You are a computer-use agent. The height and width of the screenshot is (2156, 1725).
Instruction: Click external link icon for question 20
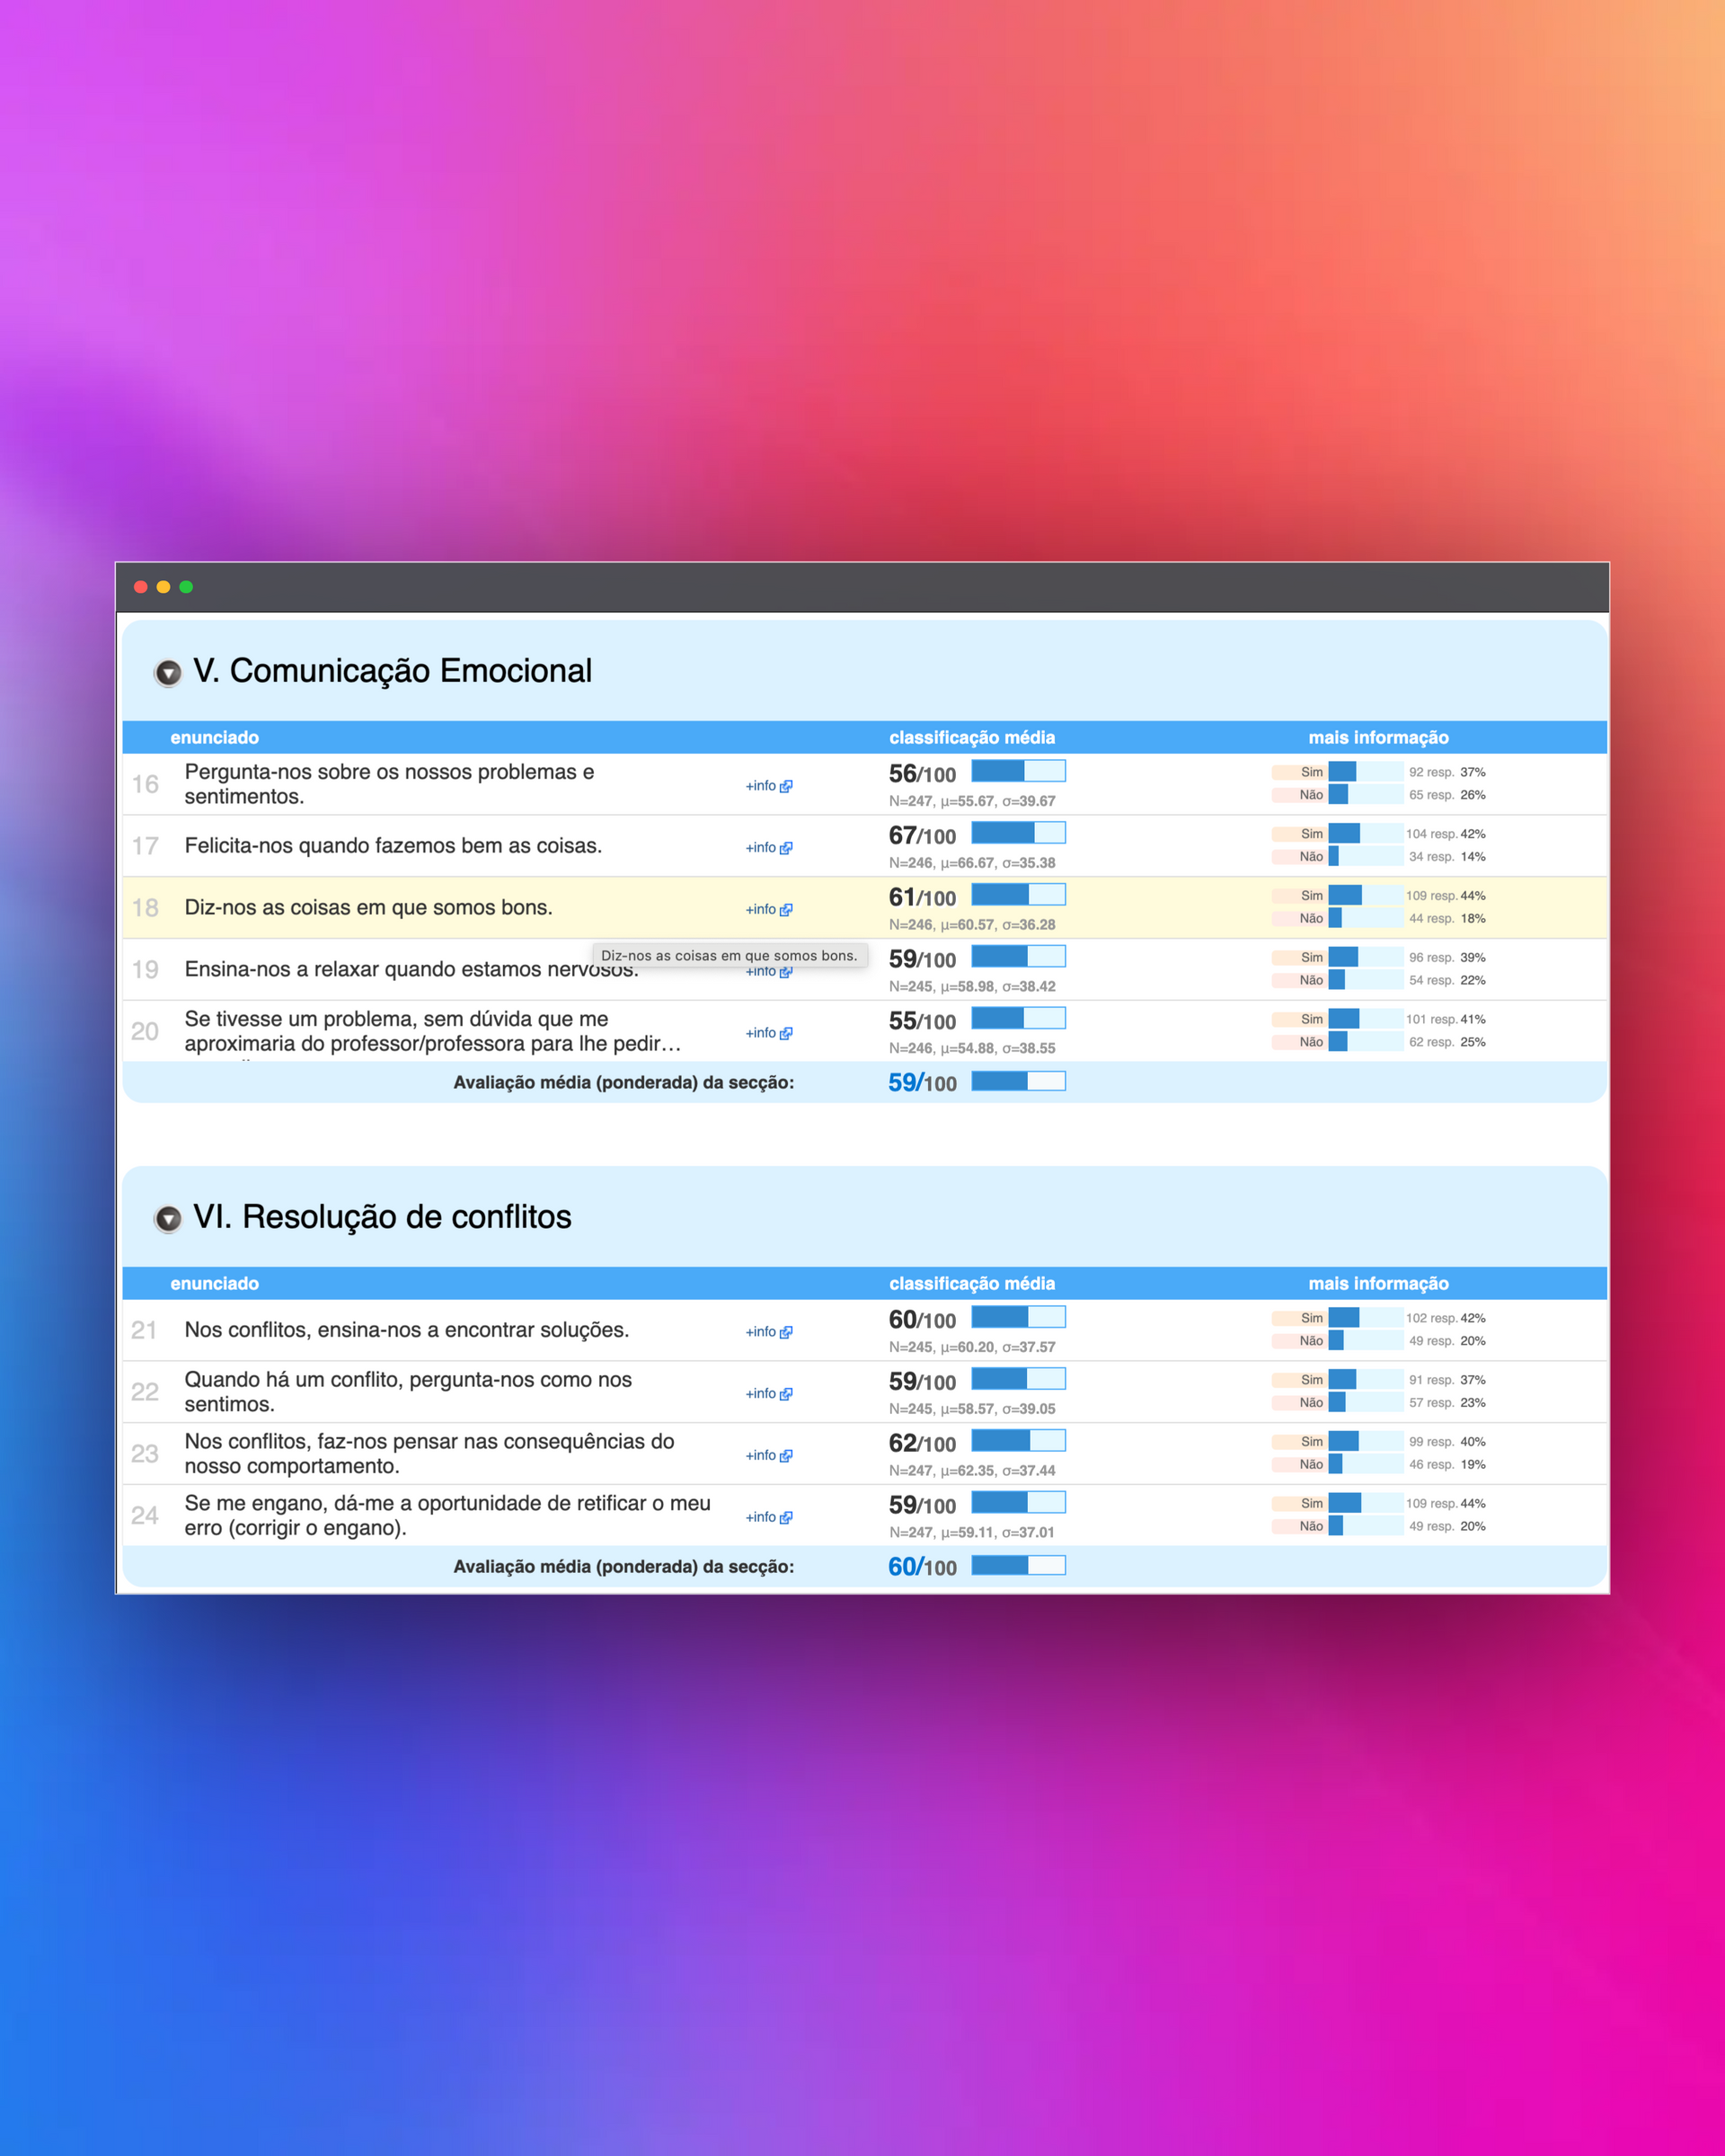(786, 1034)
